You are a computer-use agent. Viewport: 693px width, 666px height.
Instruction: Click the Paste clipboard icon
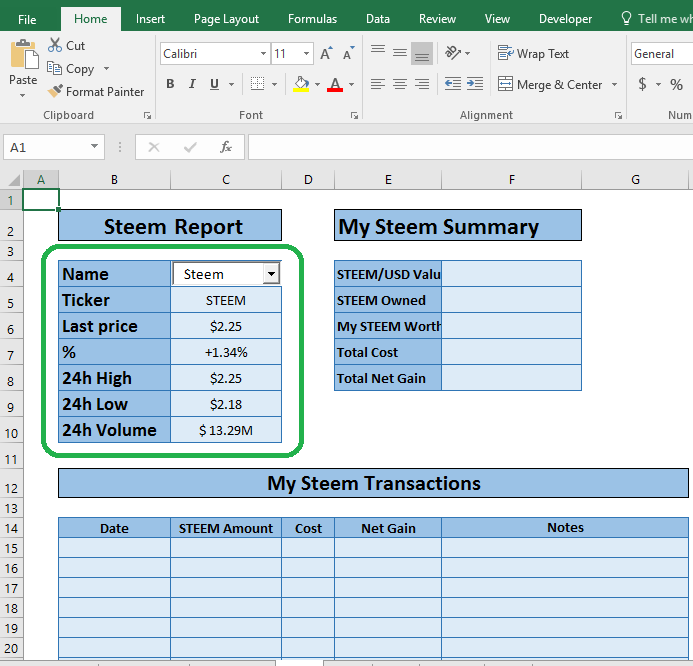[x=24, y=54]
